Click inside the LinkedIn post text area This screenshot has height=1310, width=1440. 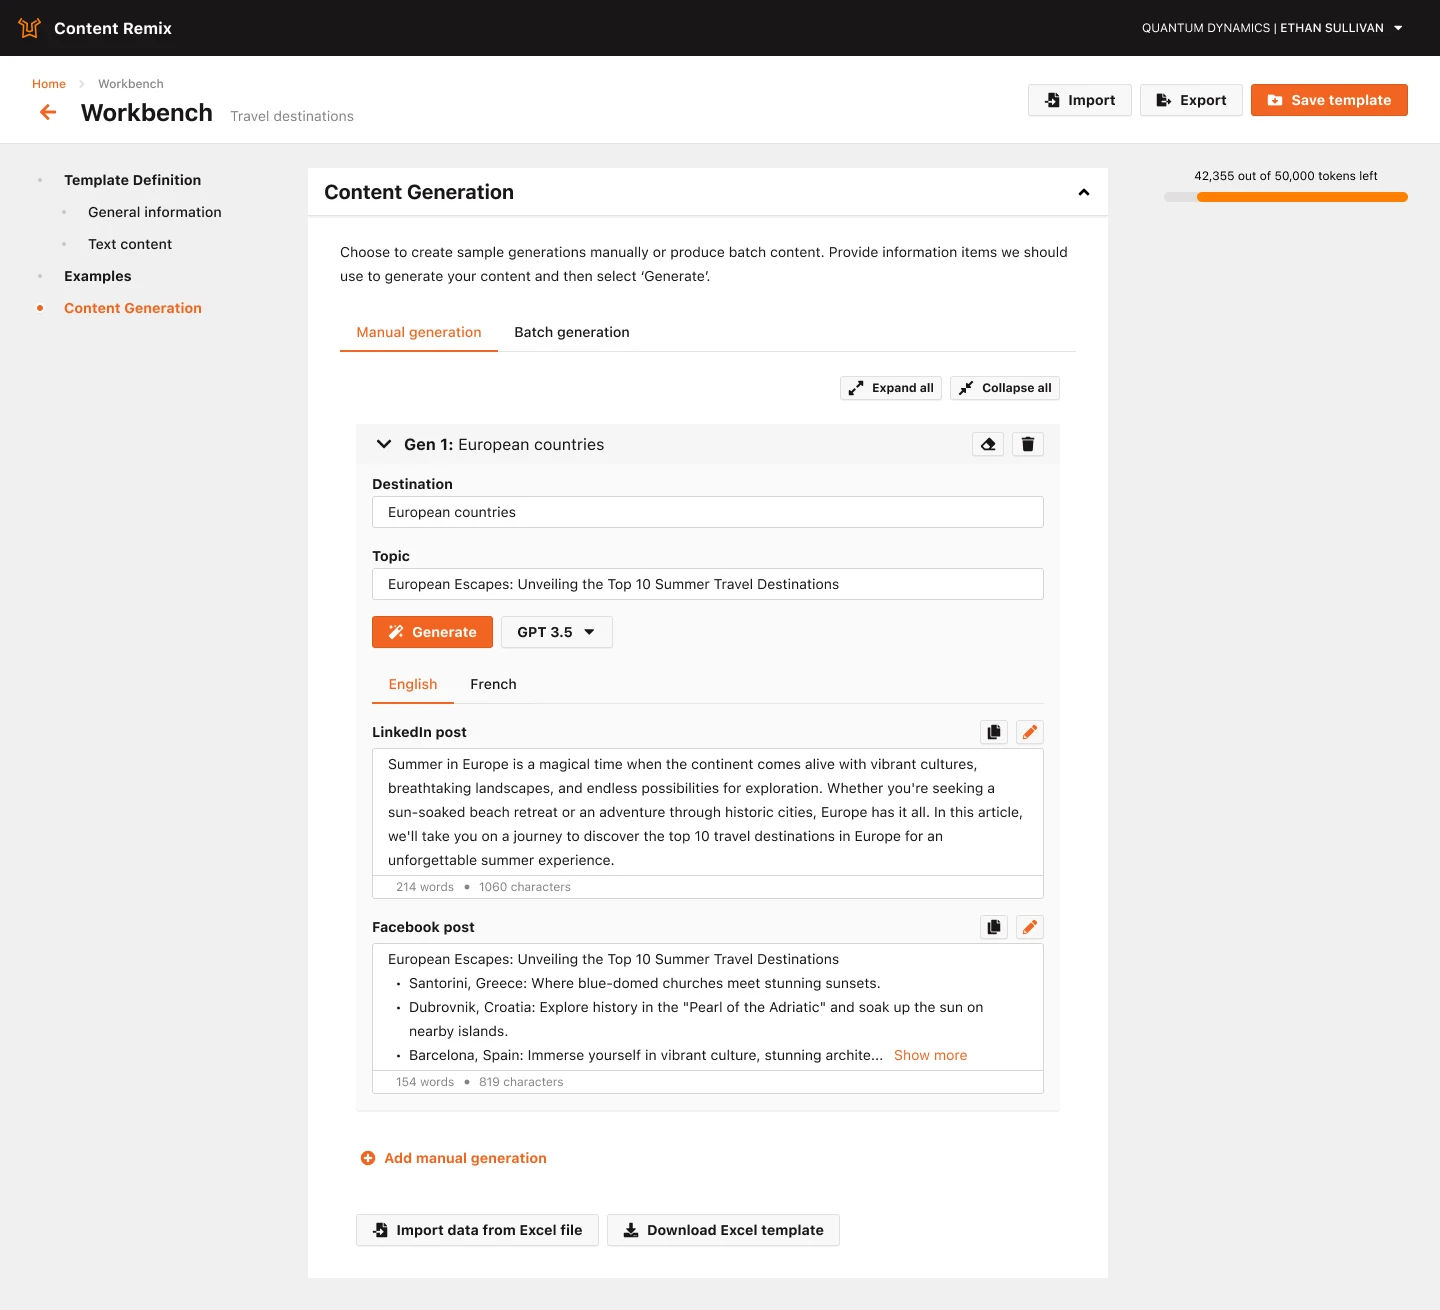tap(708, 812)
